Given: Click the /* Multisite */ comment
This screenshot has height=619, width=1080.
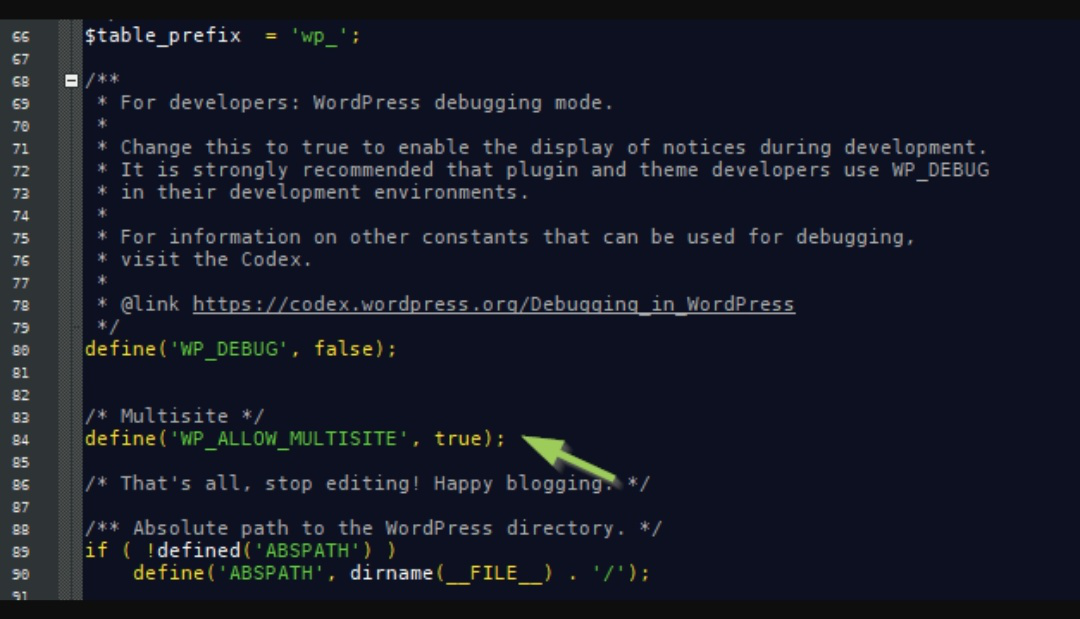Looking at the screenshot, I should click(174, 416).
